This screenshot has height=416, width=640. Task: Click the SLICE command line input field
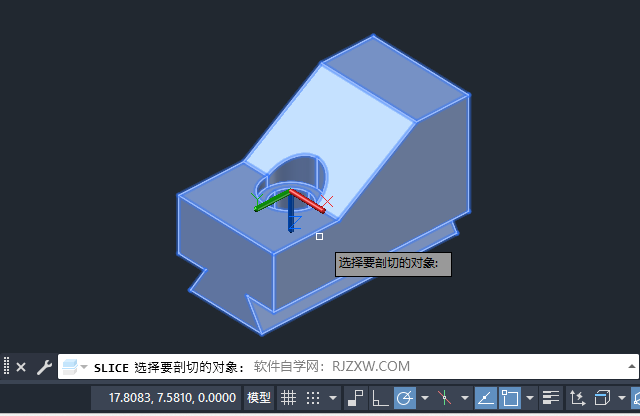pyautogui.click(x=348, y=367)
